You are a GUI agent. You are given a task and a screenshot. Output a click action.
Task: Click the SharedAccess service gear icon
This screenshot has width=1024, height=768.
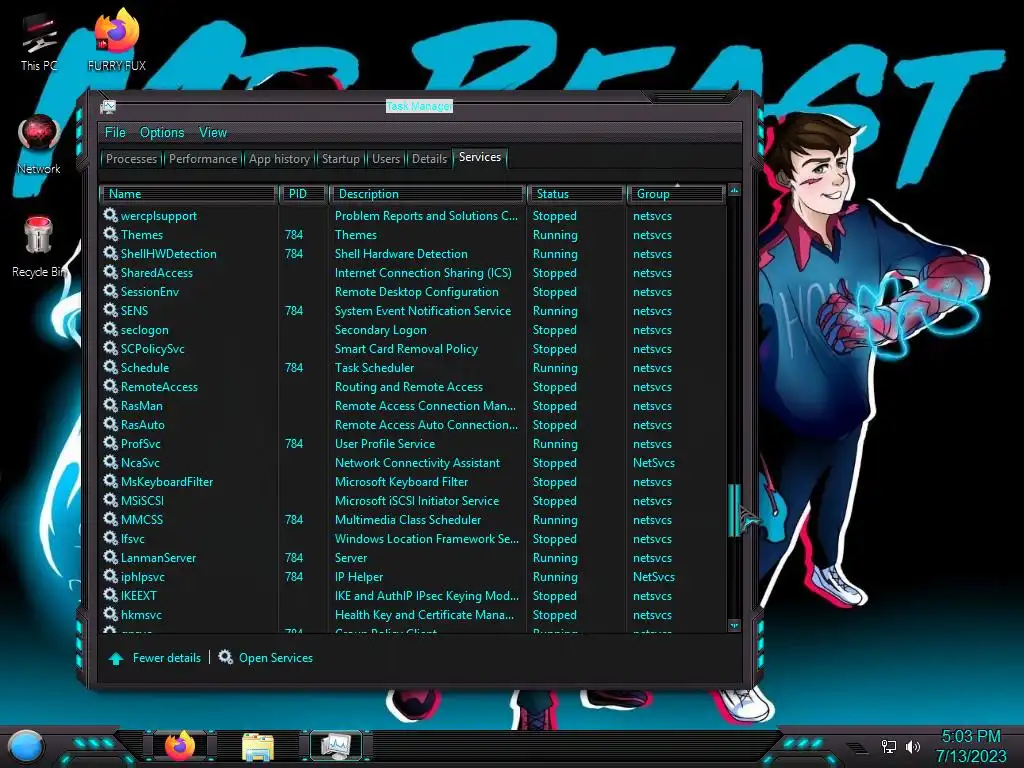pos(110,272)
